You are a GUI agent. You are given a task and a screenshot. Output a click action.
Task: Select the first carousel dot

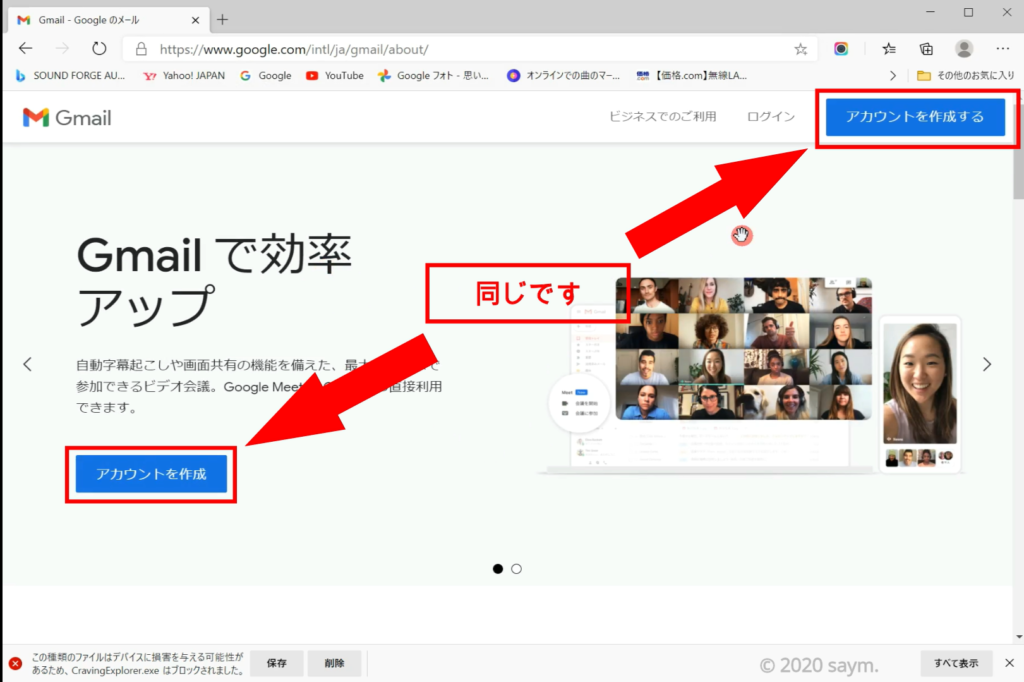click(498, 569)
